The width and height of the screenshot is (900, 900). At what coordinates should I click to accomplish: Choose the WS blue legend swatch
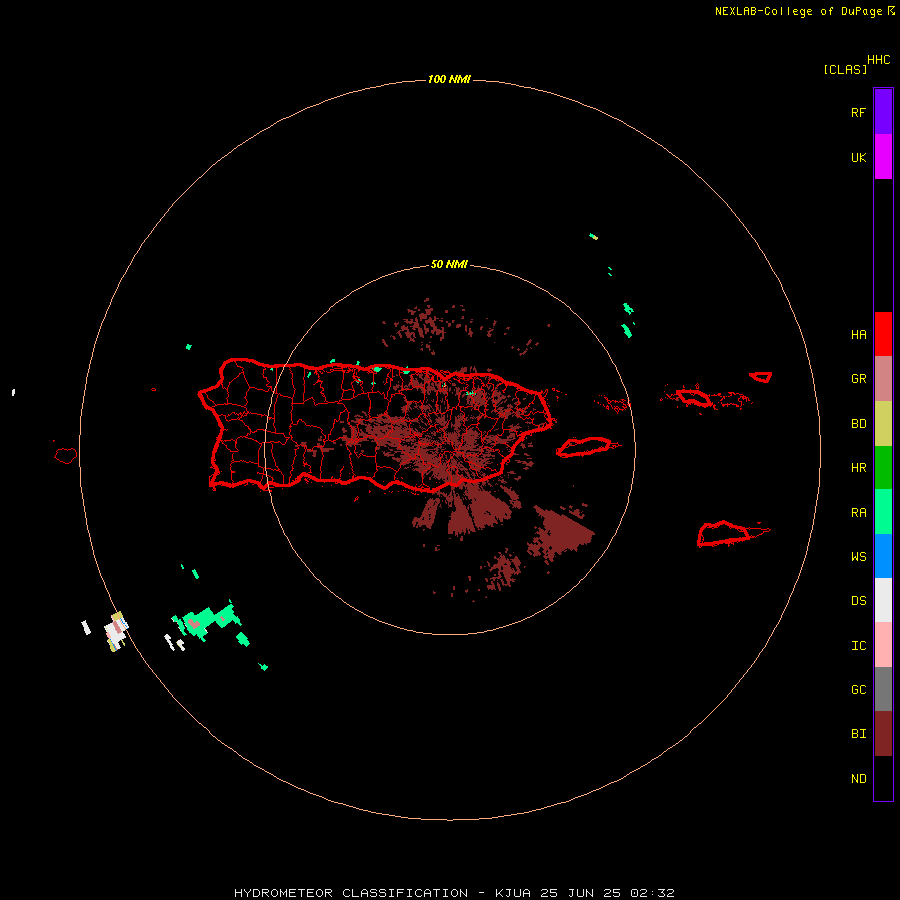pos(883,556)
